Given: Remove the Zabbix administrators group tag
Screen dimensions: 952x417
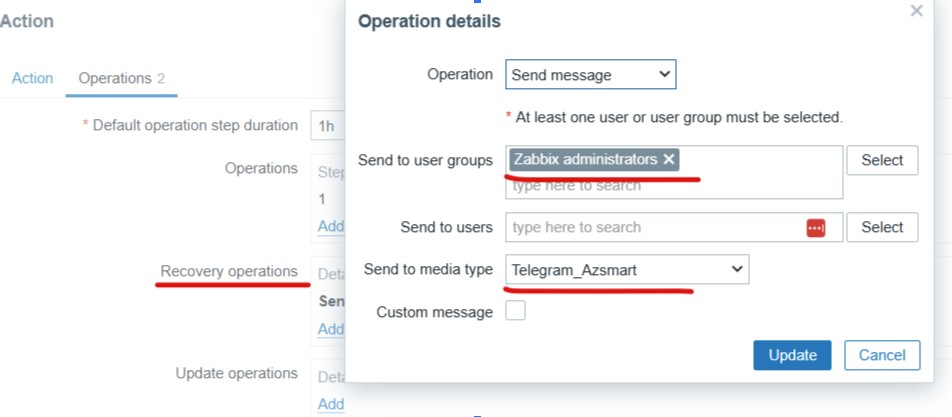Looking at the screenshot, I should pos(669,160).
